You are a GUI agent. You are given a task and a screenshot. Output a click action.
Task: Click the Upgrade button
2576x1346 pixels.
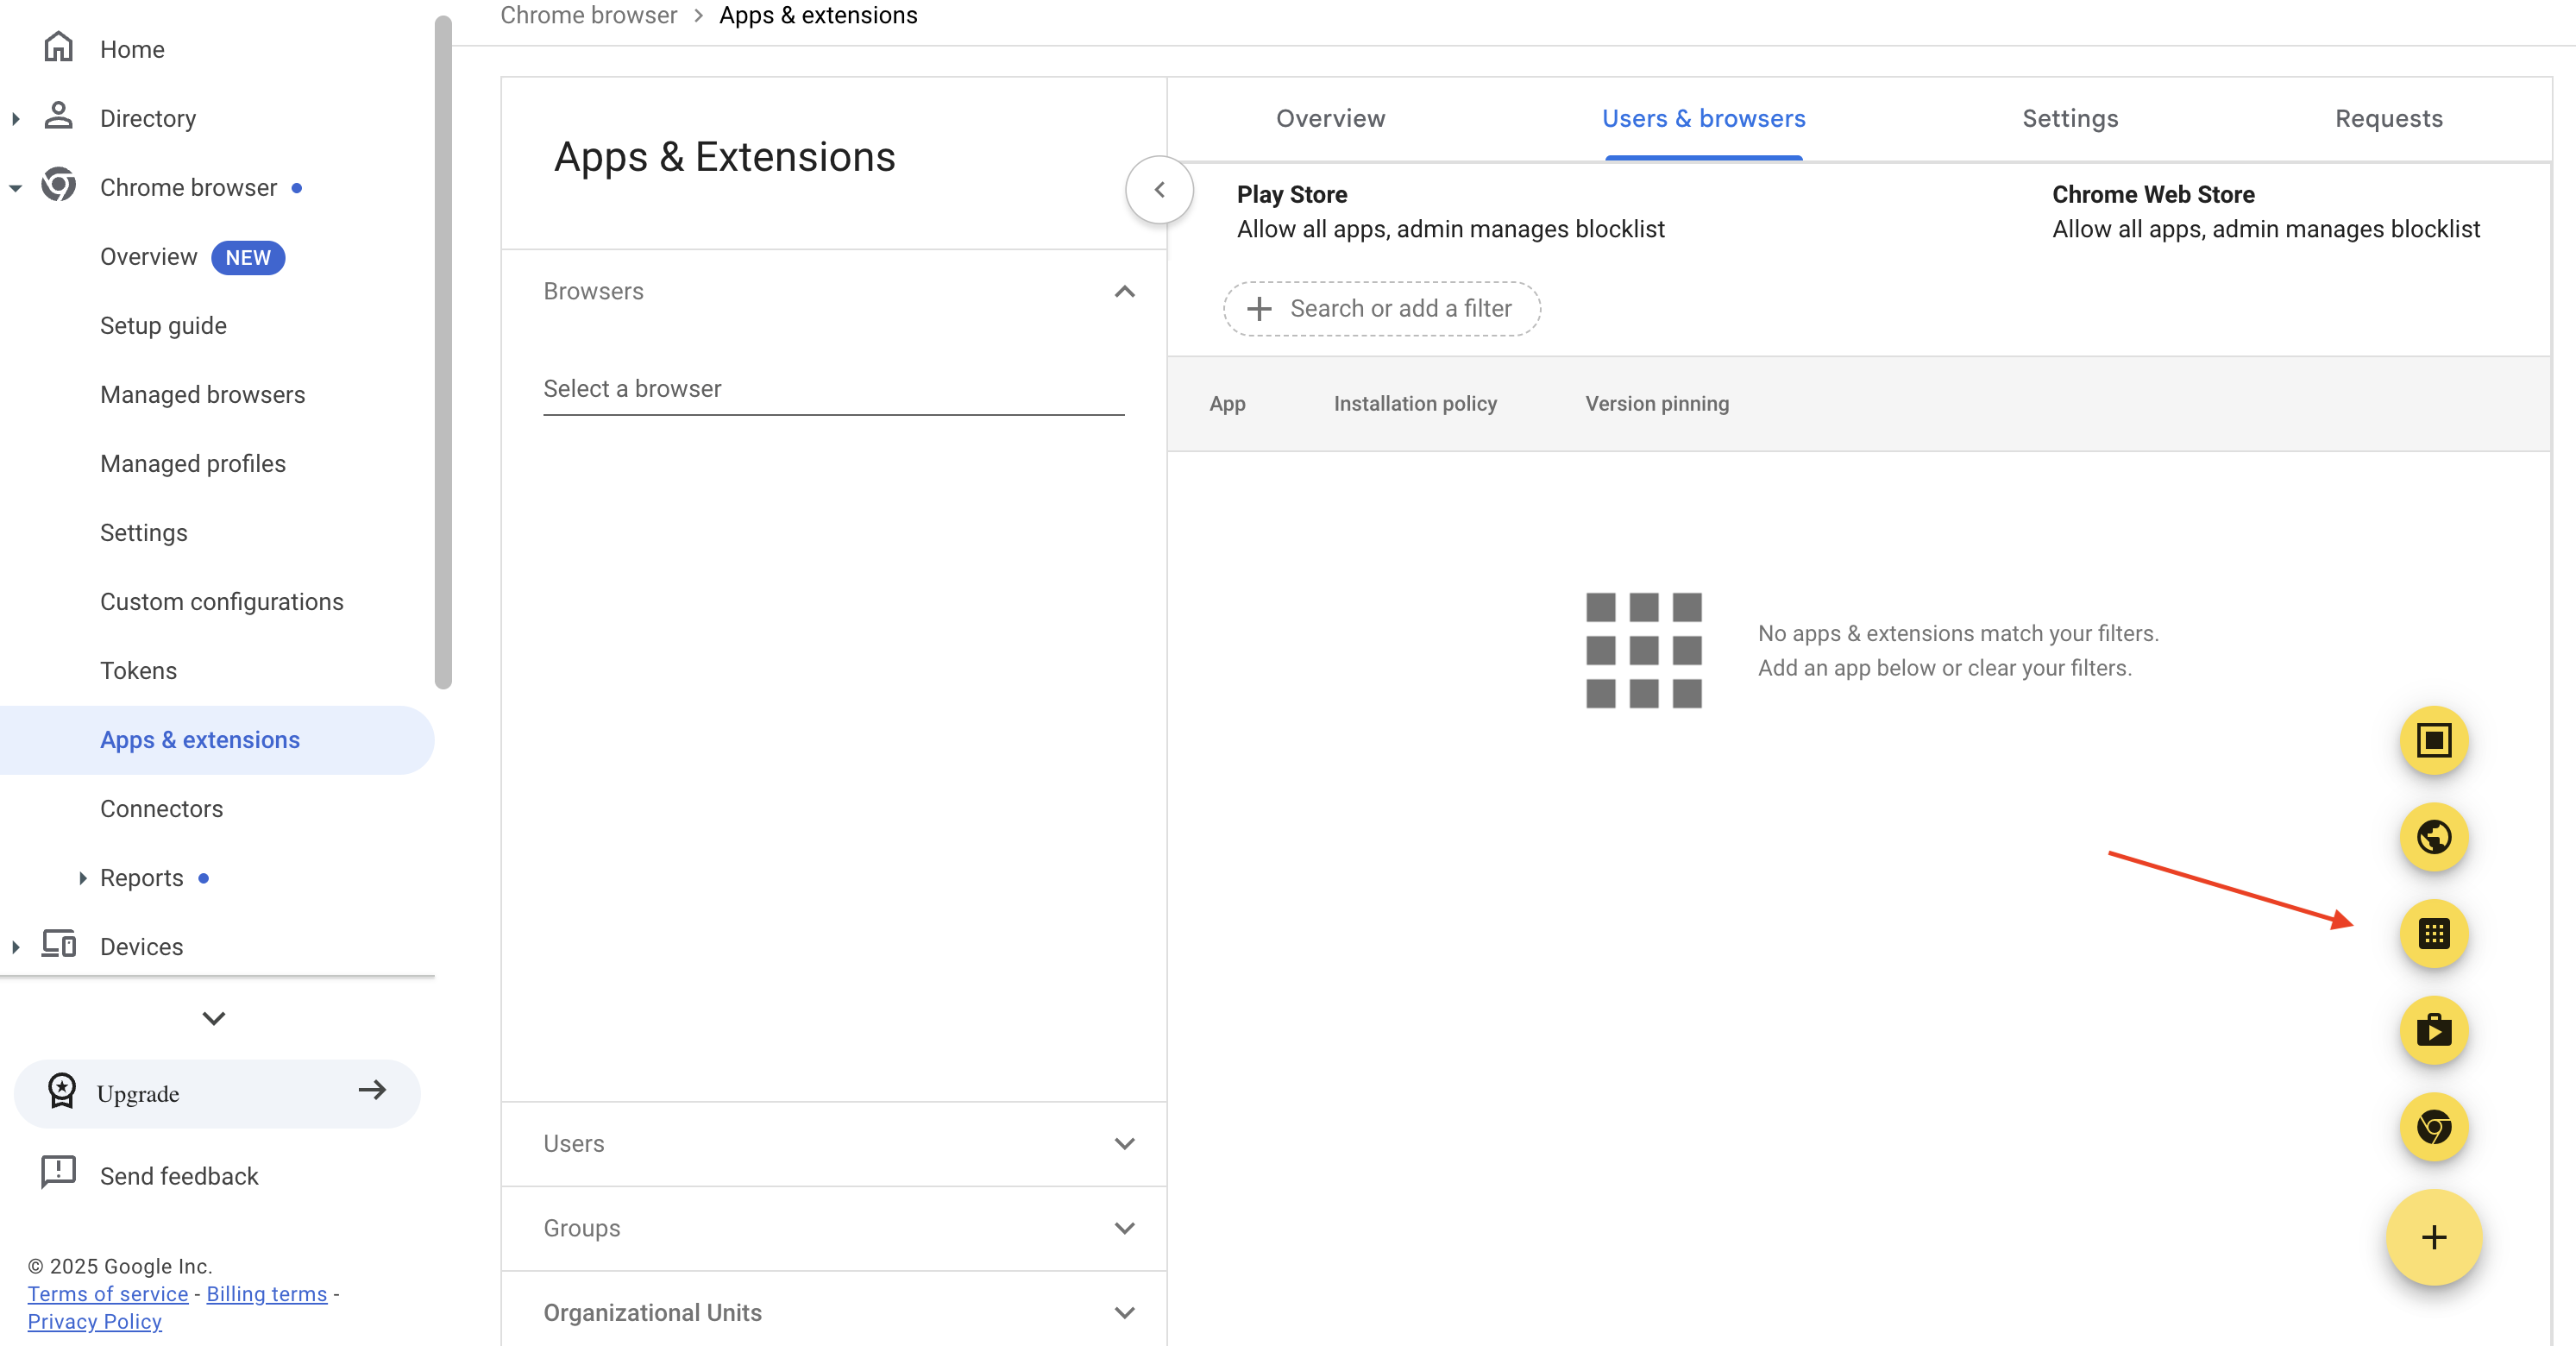217,1093
